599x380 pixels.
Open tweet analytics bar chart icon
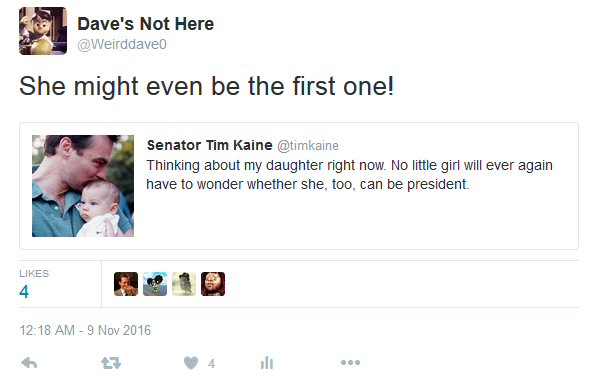coord(267,362)
